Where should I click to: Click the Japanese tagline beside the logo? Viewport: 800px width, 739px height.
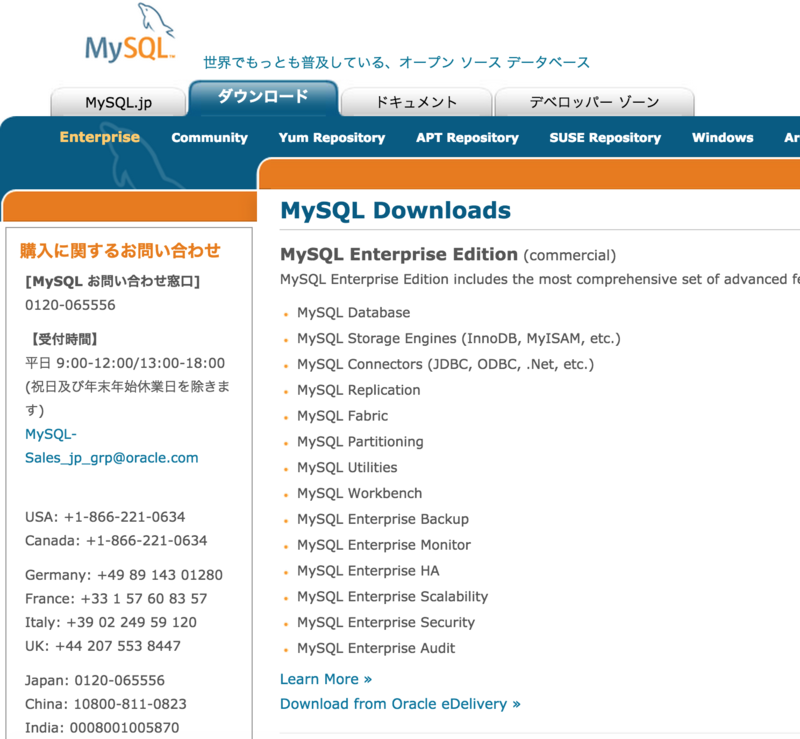396,62
